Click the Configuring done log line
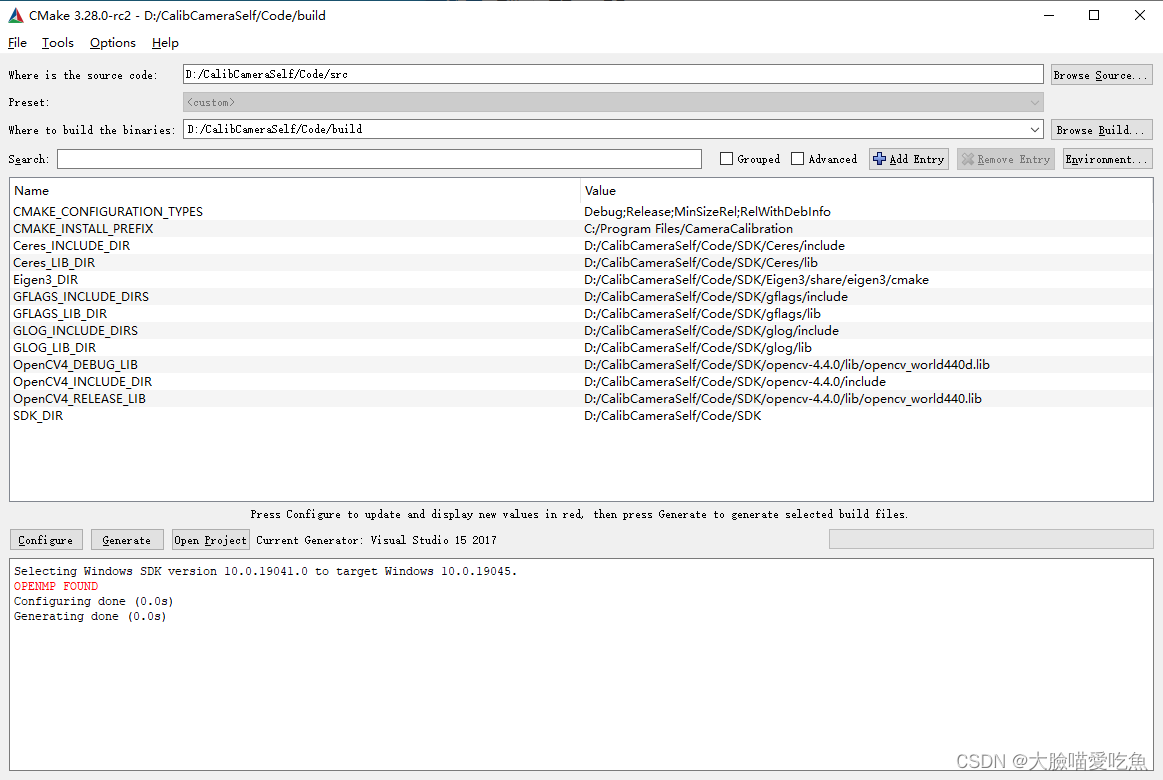This screenshot has width=1163, height=780. (93, 601)
